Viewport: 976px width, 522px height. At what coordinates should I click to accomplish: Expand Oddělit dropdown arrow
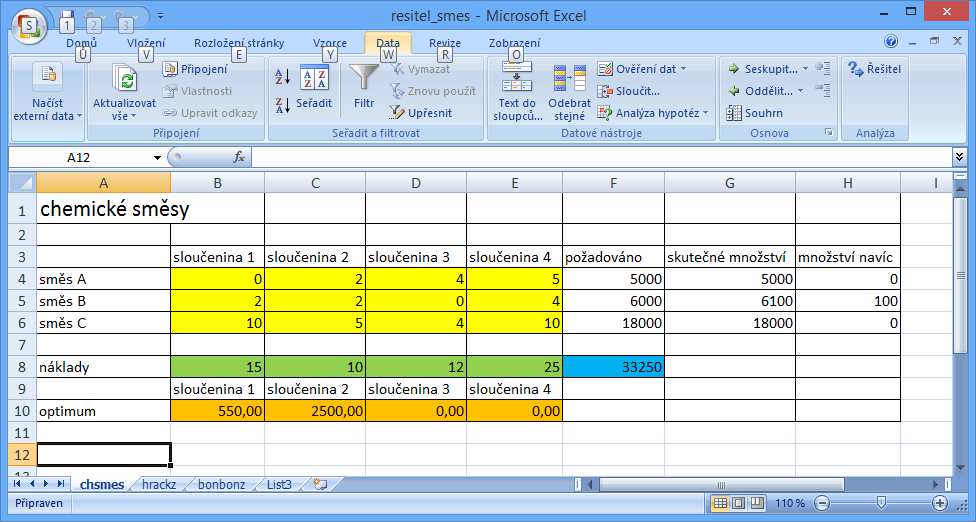tap(800, 91)
